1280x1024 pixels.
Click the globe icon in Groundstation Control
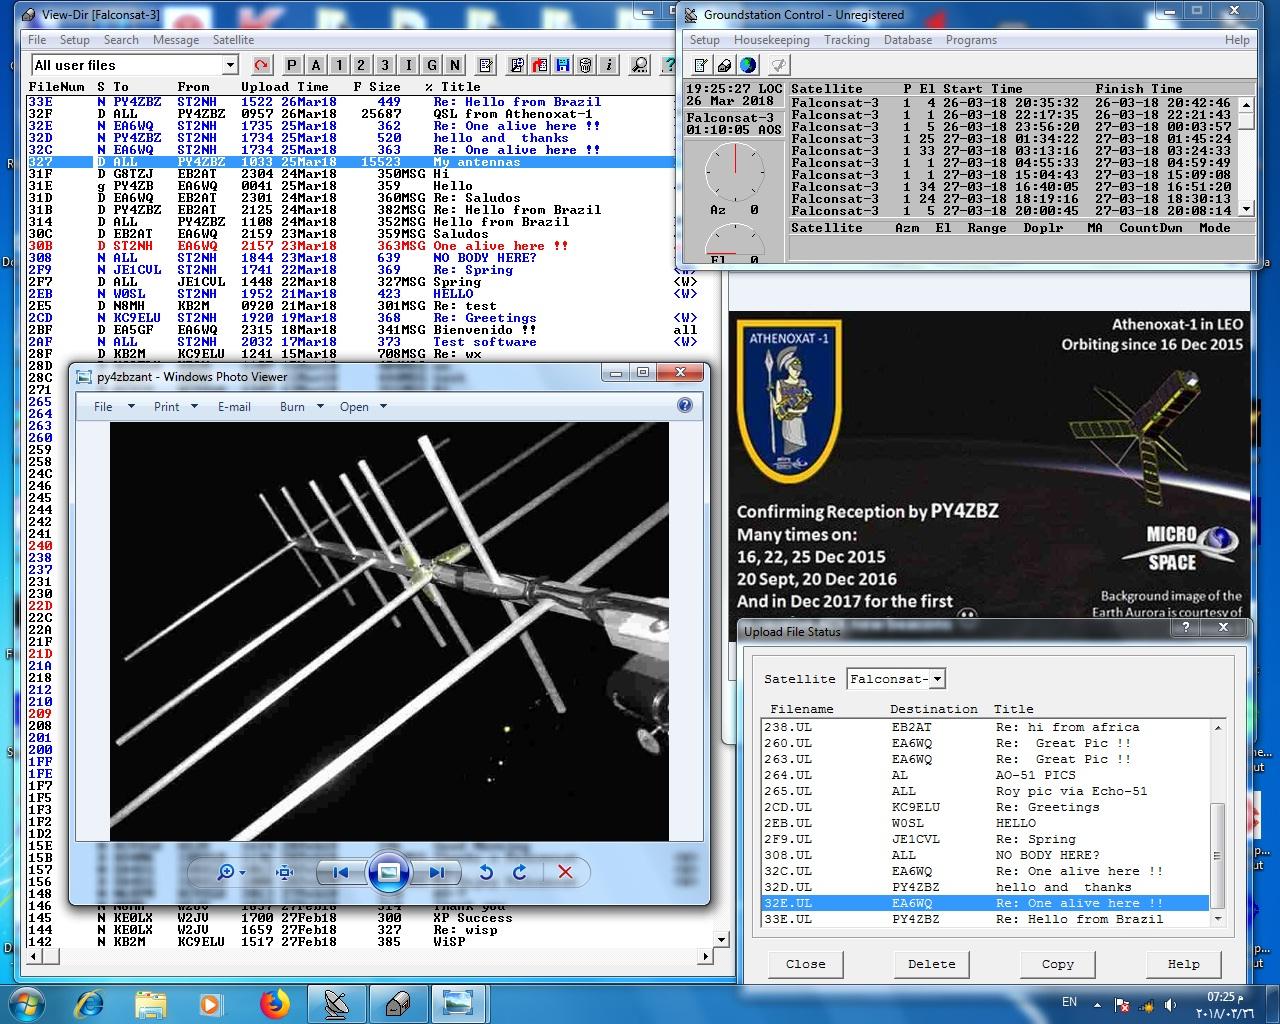(748, 66)
